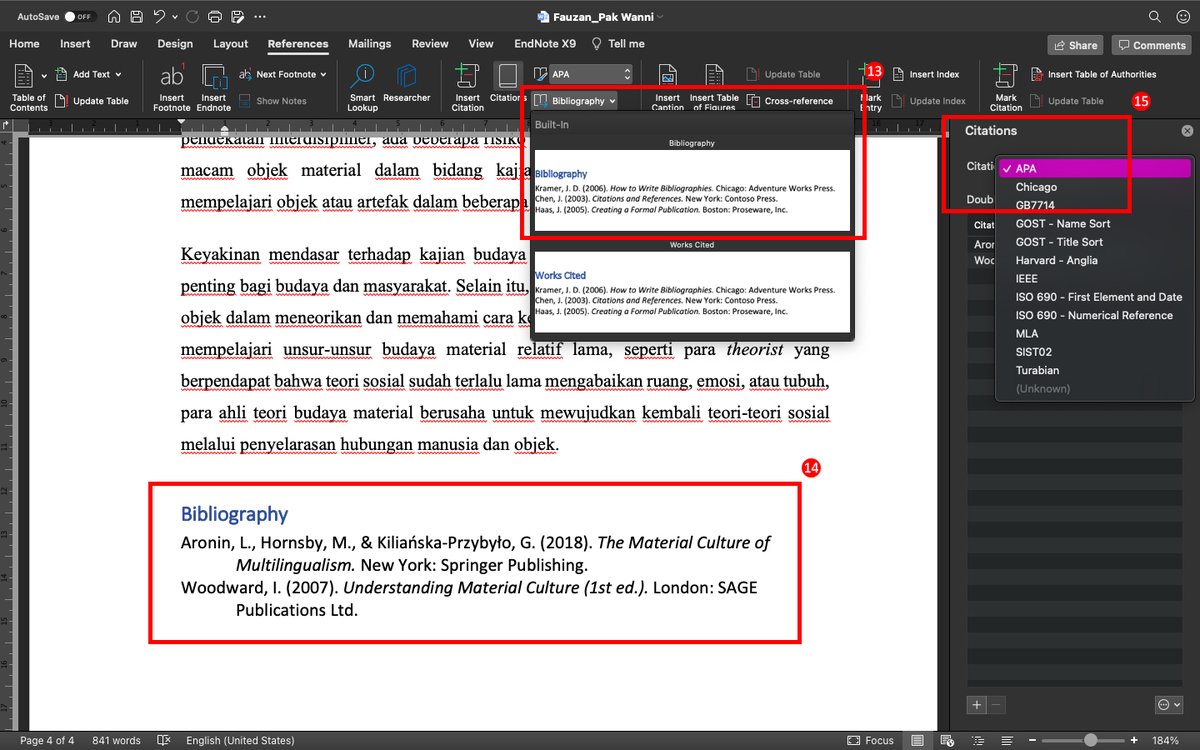Image resolution: width=1200 pixels, height=750 pixels.
Task: Click the Insert Index button
Action: click(x=926, y=74)
